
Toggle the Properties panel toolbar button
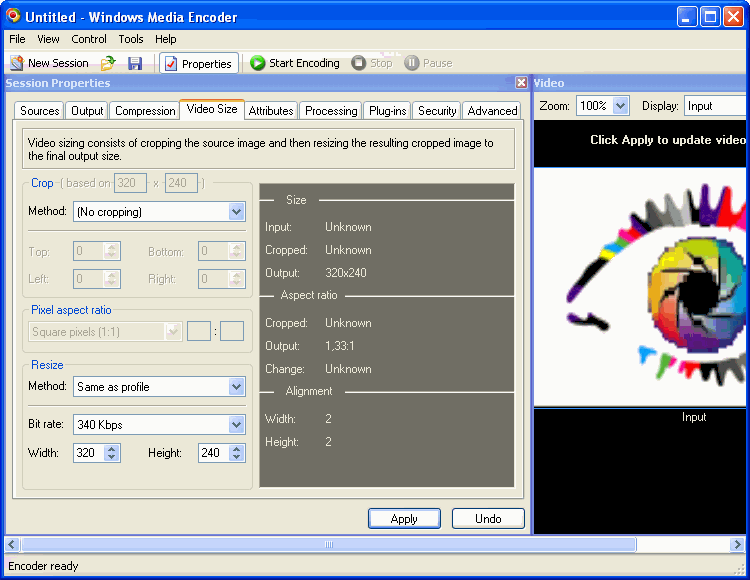click(198, 63)
